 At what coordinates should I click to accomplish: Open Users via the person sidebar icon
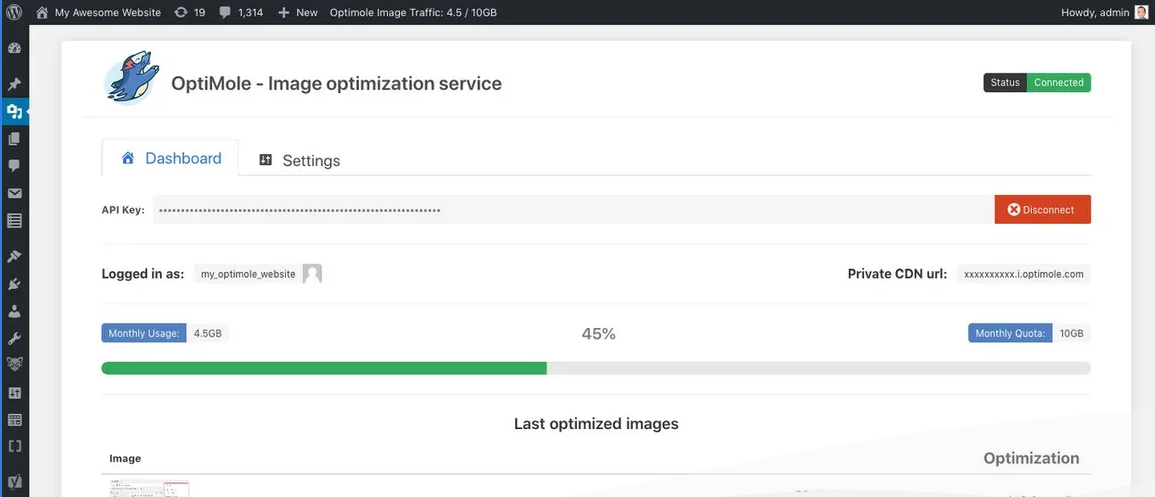[x=14, y=311]
